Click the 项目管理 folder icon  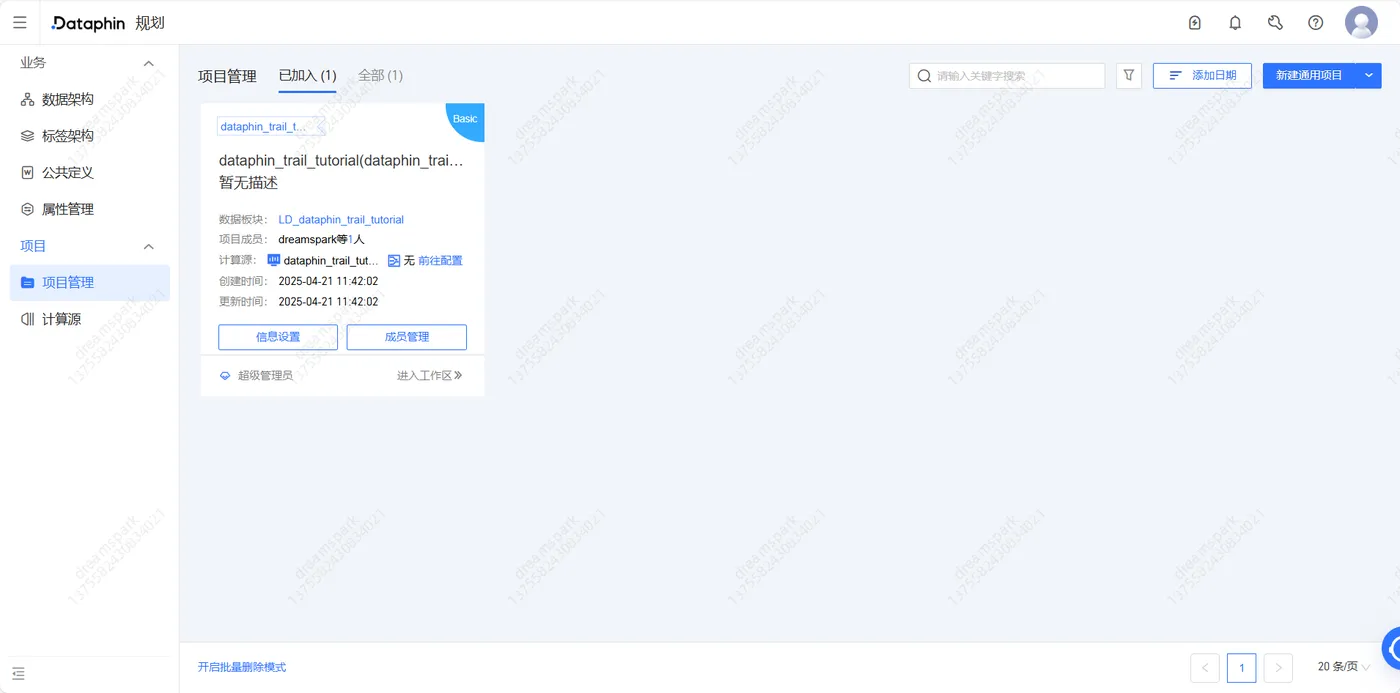pyautogui.click(x=28, y=283)
